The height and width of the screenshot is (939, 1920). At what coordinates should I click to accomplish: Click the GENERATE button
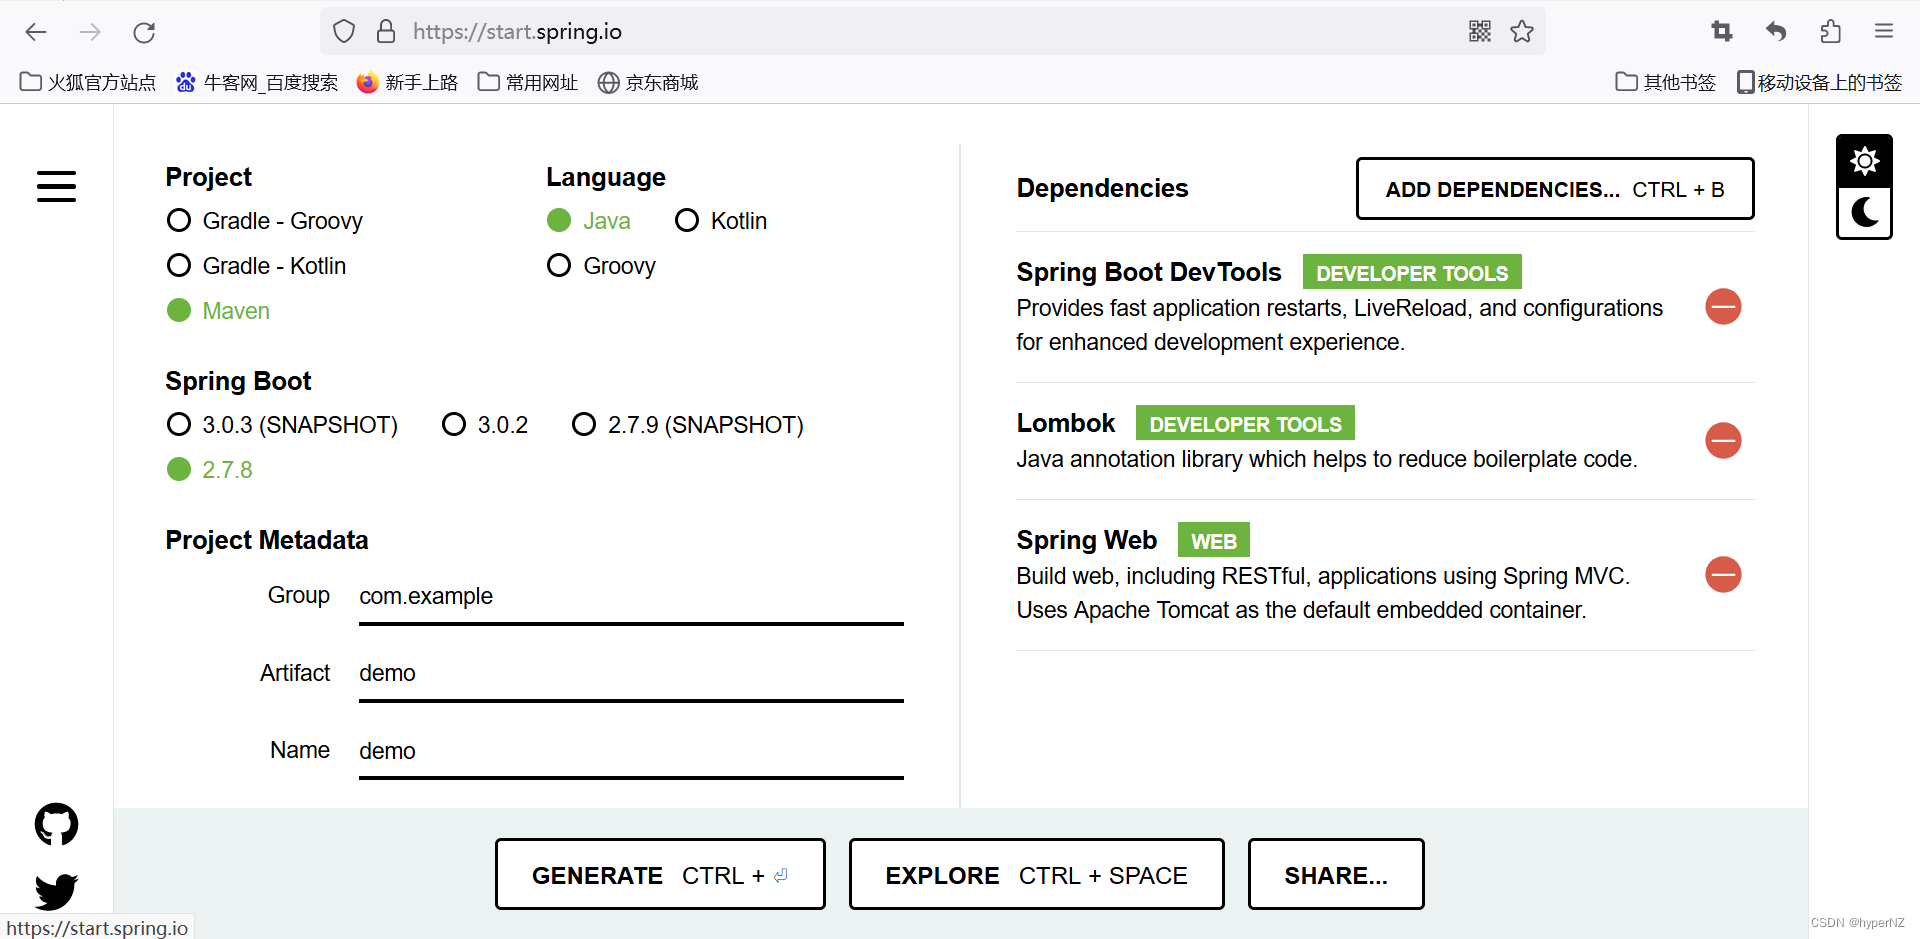(x=660, y=874)
